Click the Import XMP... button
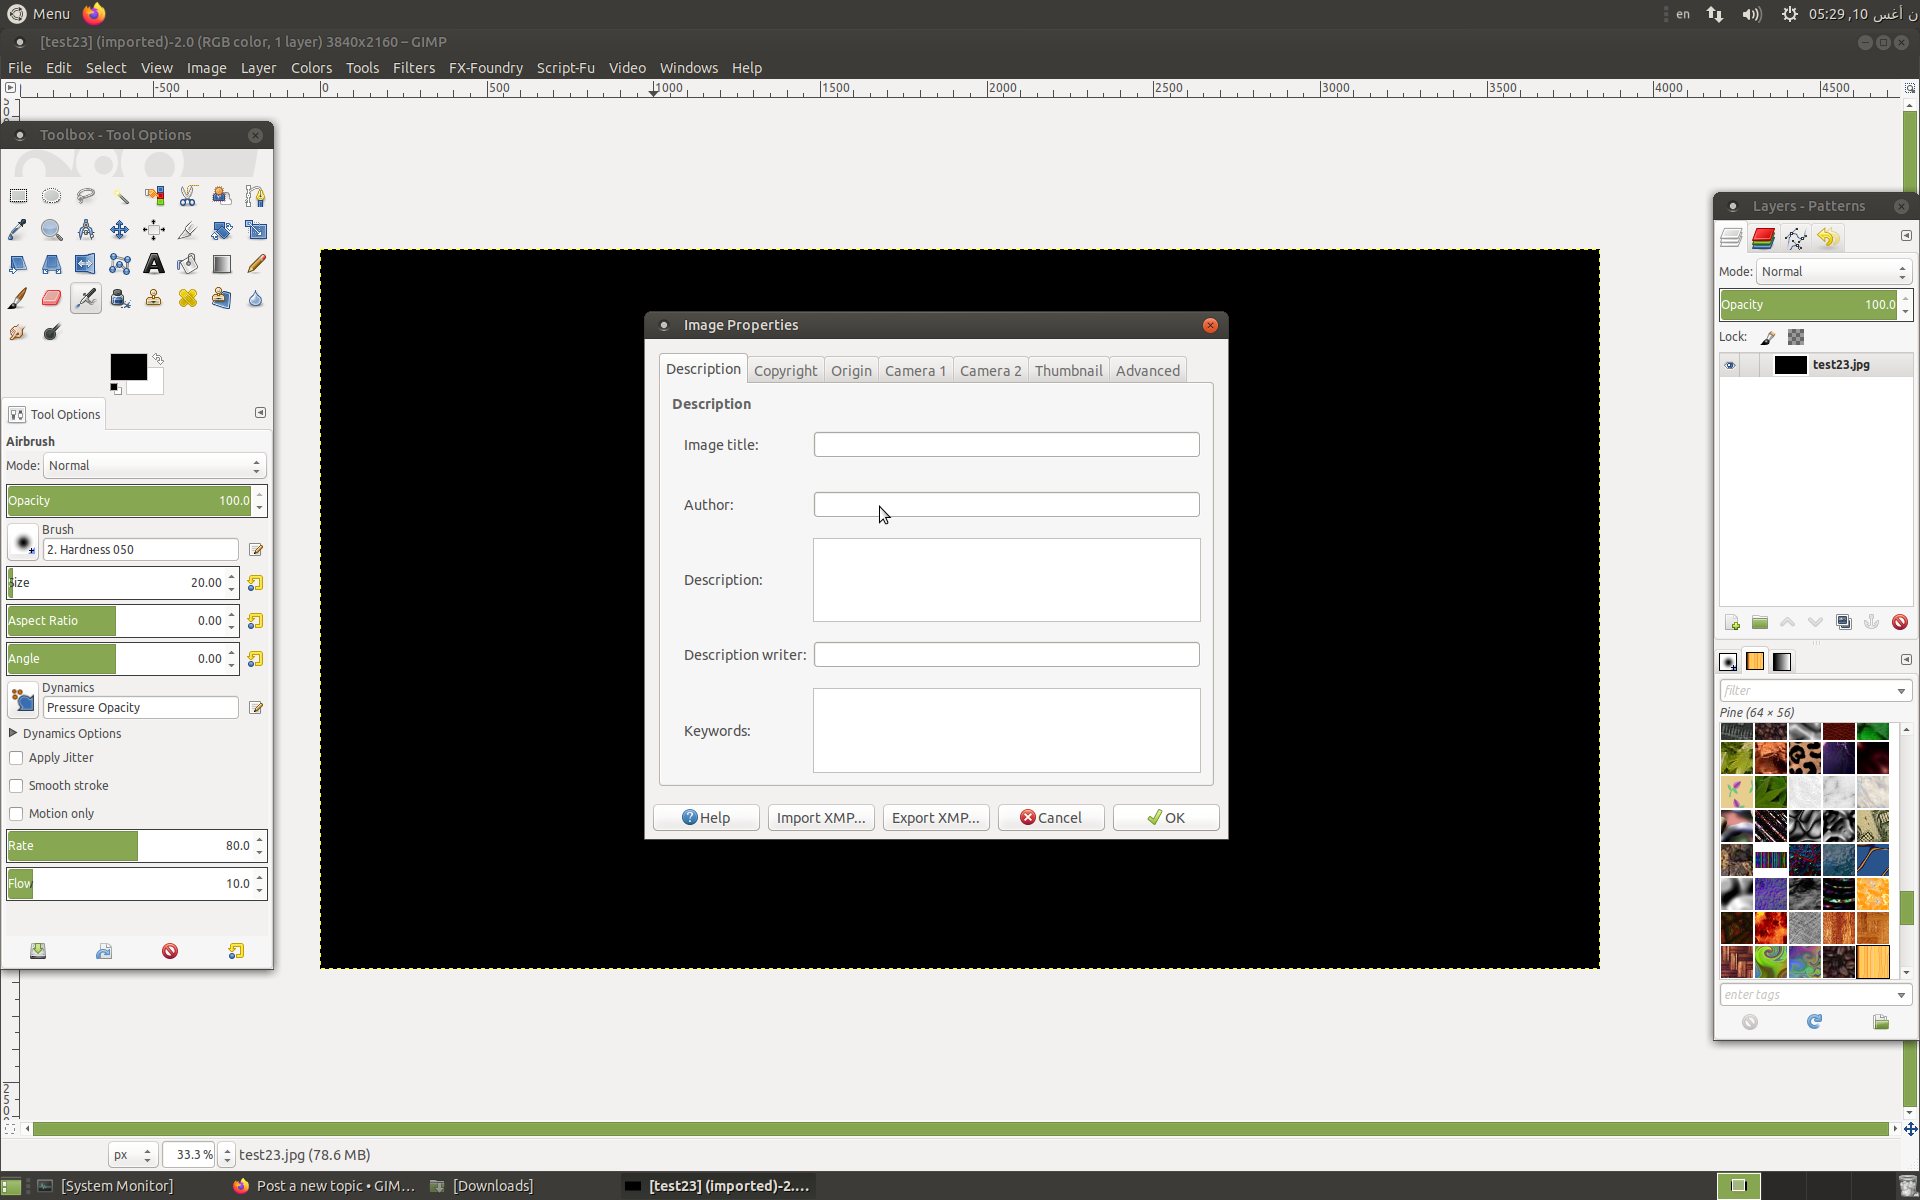This screenshot has height=1200, width=1920. [x=821, y=818]
